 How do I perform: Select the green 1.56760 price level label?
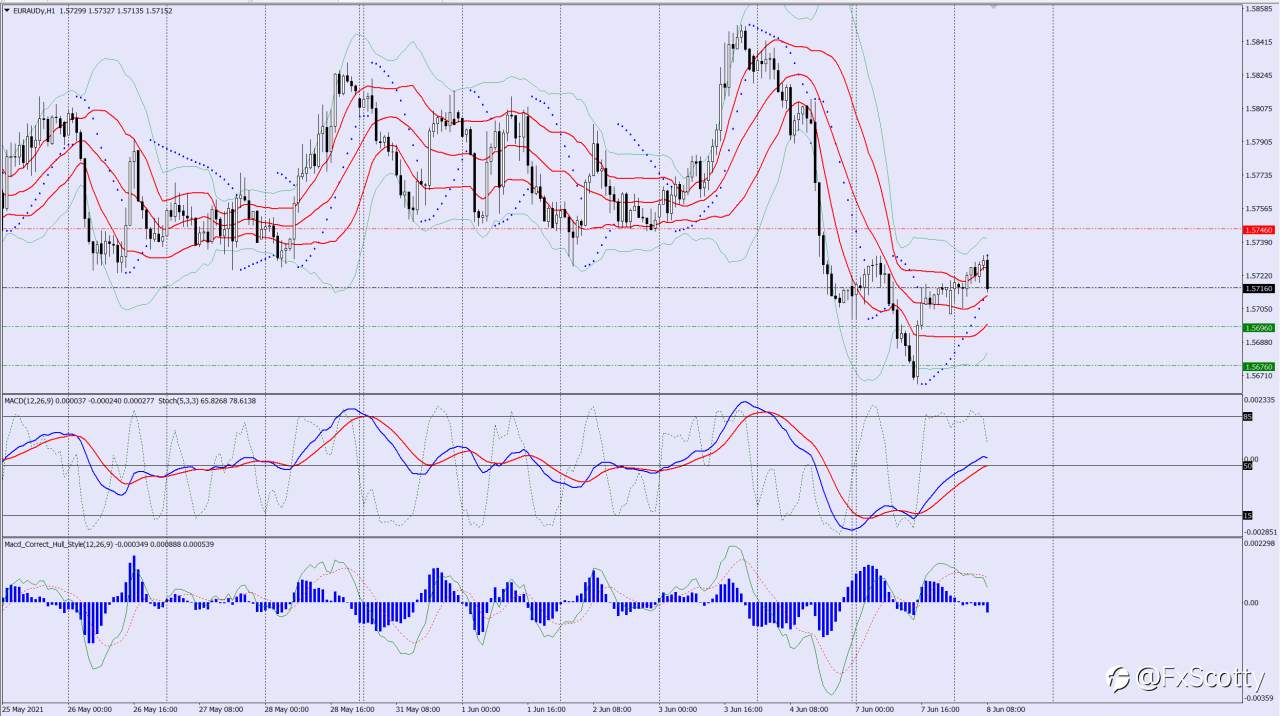(x=1259, y=366)
